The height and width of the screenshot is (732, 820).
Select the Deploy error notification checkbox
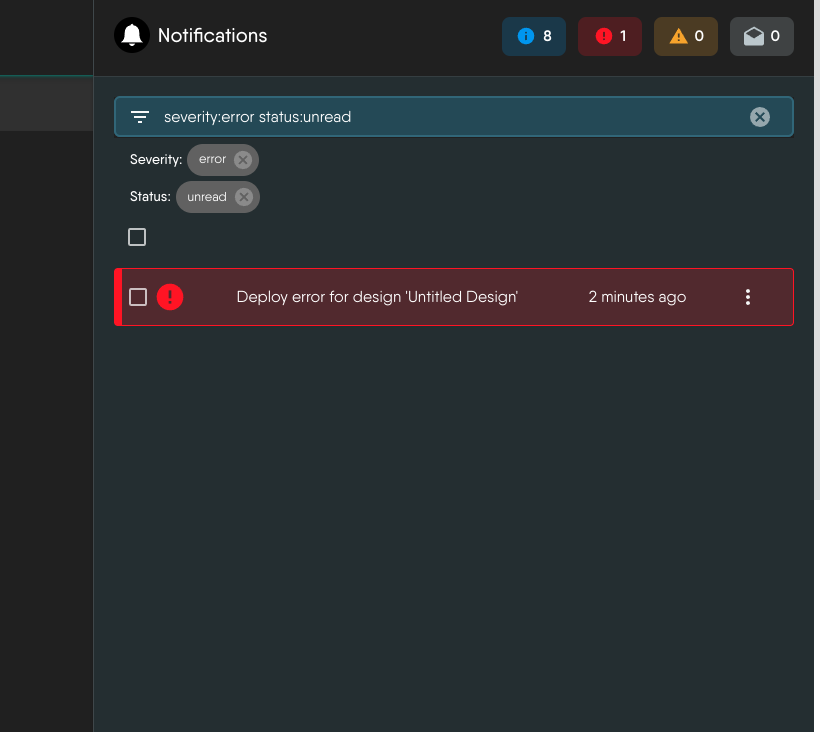pyautogui.click(x=138, y=297)
